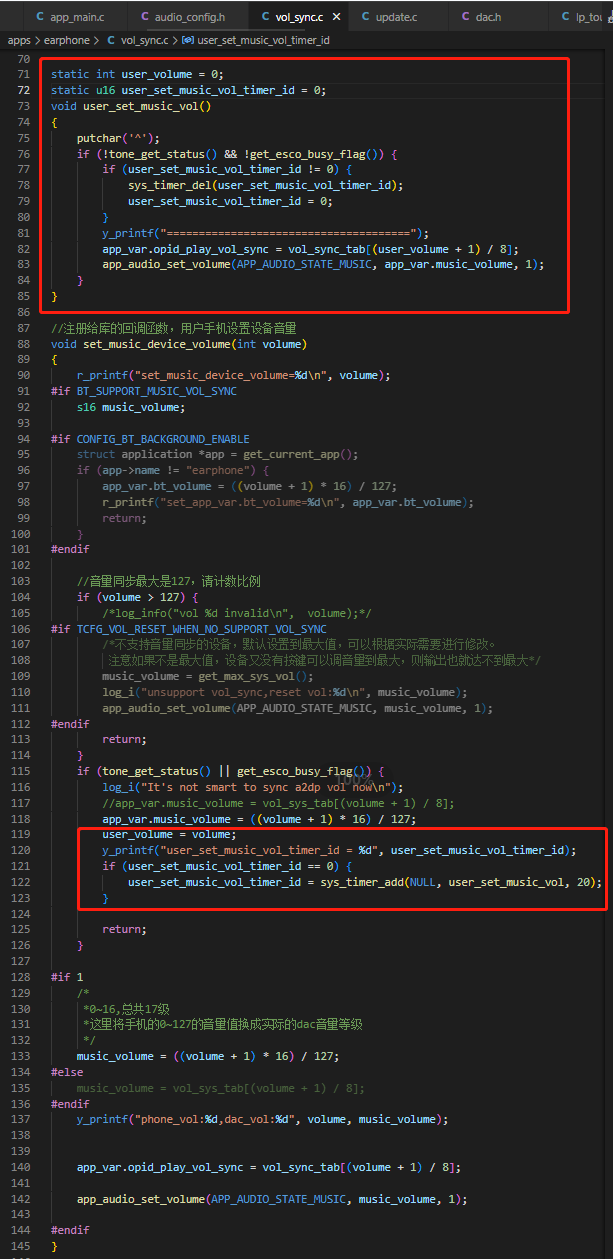Switch to the app_main.c tab
The height and width of the screenshot is (1259, 613).
68,17
